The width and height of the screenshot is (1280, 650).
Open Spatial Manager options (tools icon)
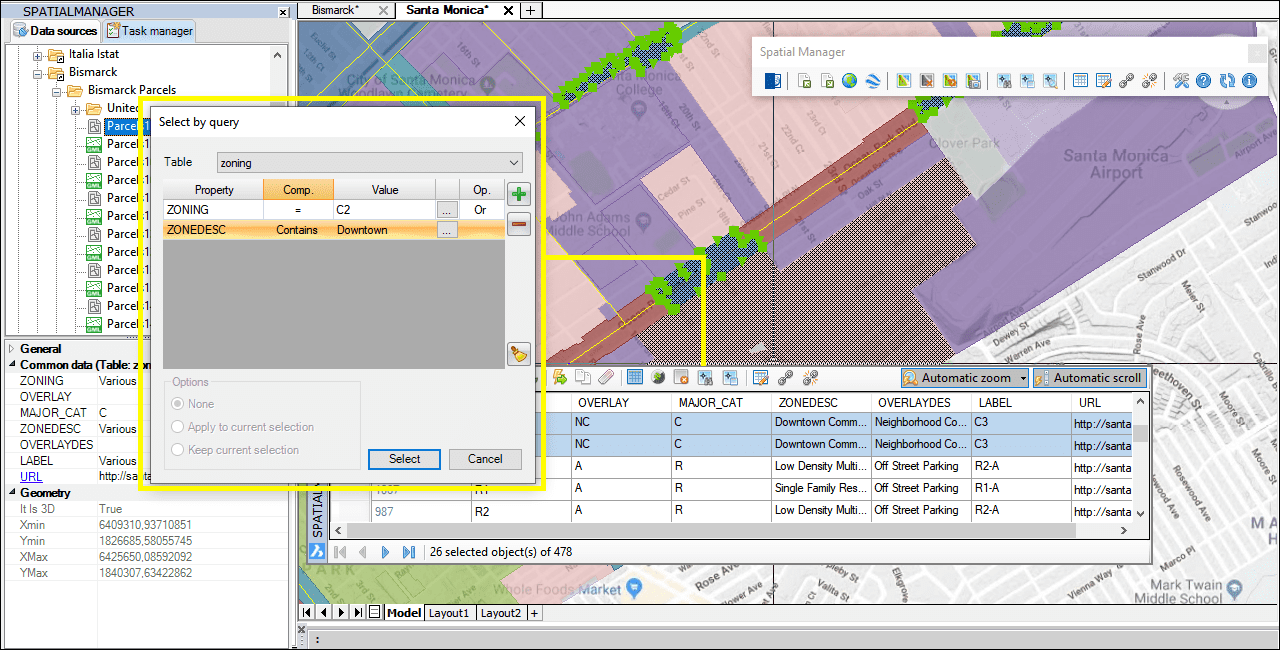(1181, 81)
